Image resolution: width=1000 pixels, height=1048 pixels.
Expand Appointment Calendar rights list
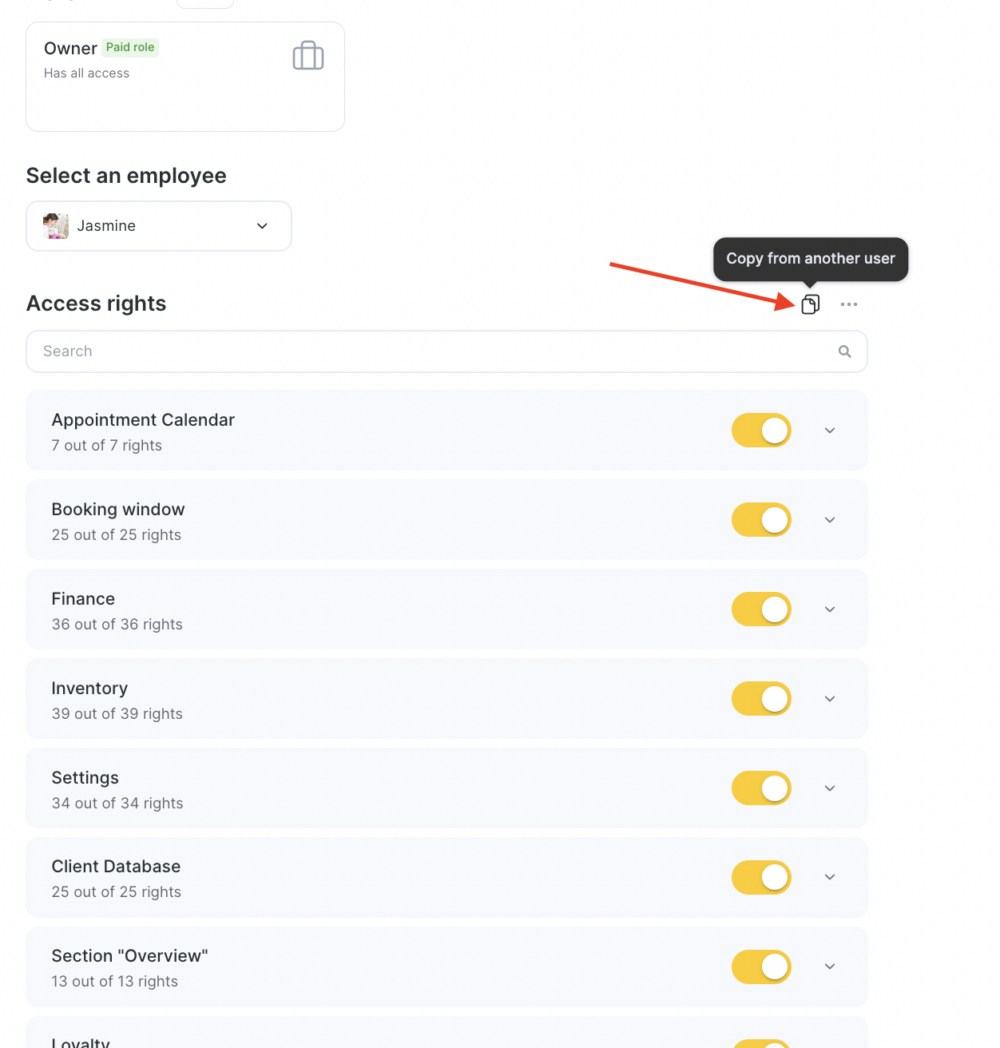tap(830, 430)
